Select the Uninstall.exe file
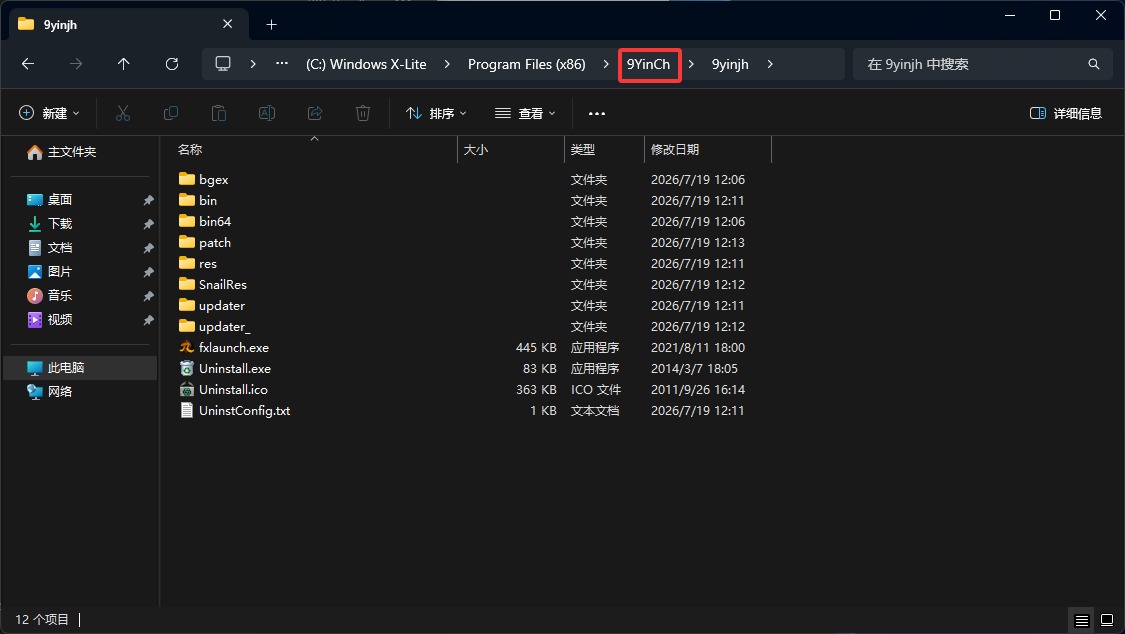 pyautogui.click(x=235, y=369)
